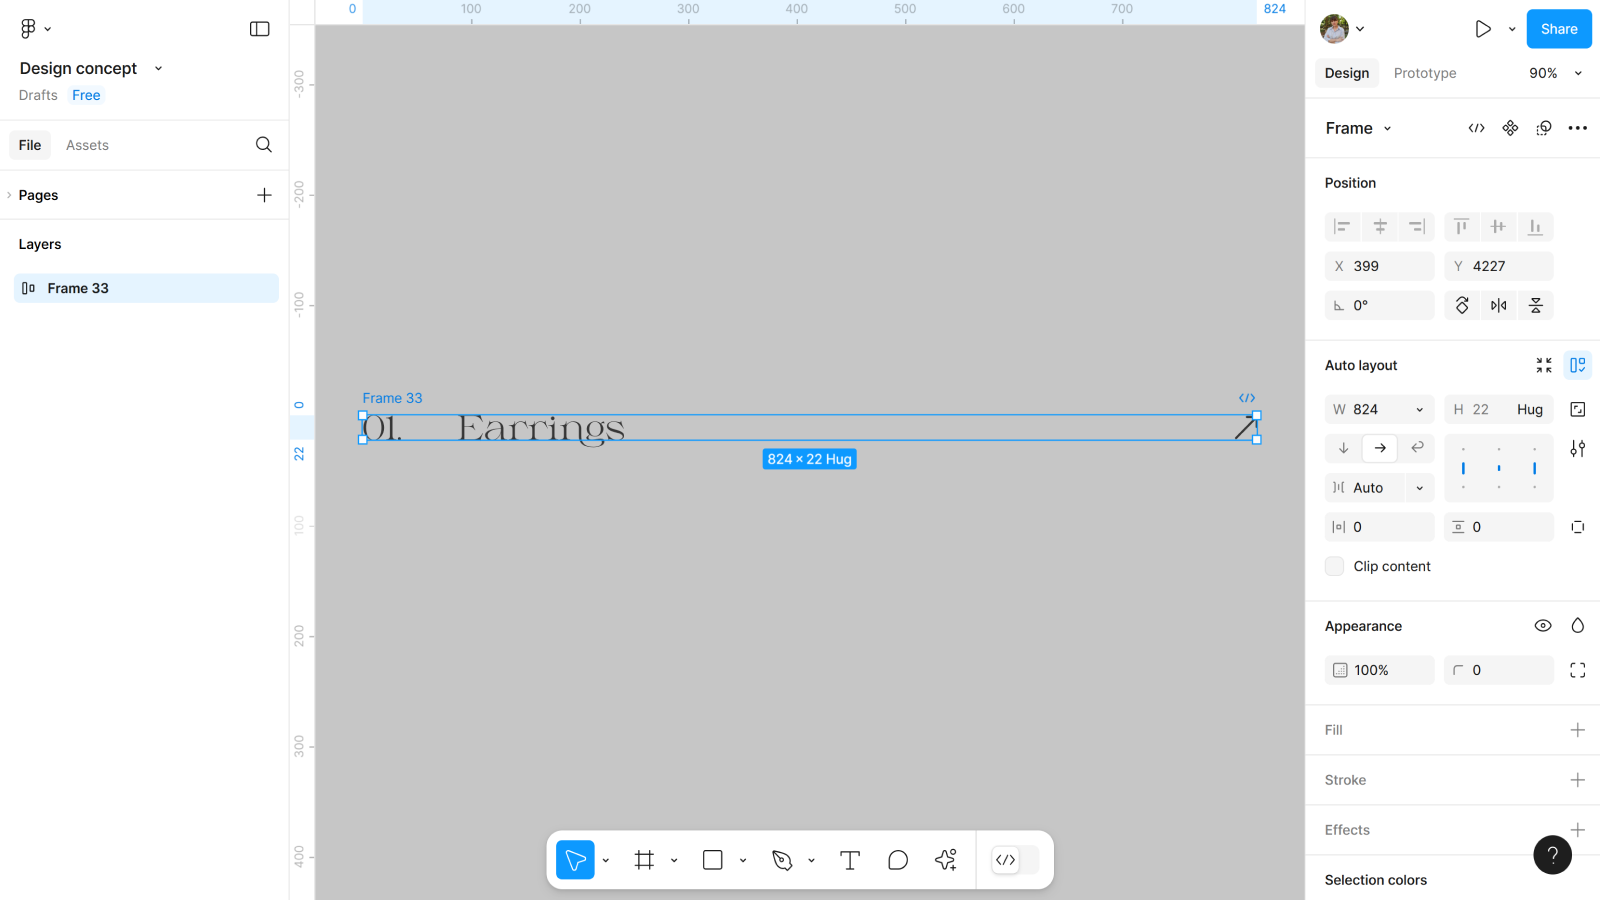Toggle Dev Mode switch in toolbar
Image resolution: width=1600 pixels, height=900 pixels.
pos(1014,860)
